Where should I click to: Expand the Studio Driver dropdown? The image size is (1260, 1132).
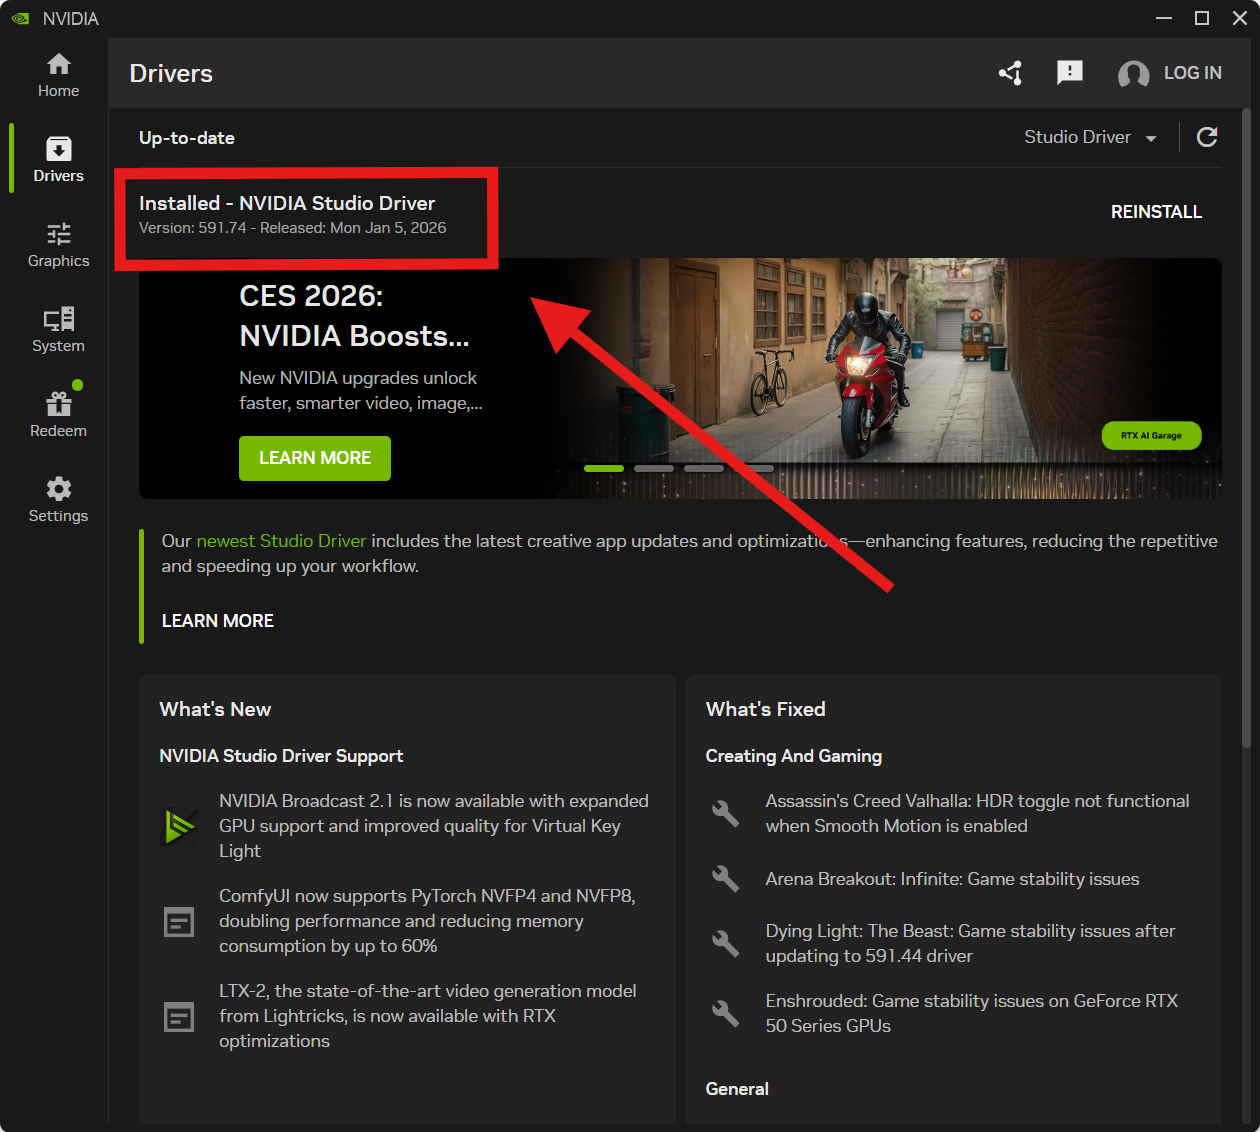point(1090,137)
